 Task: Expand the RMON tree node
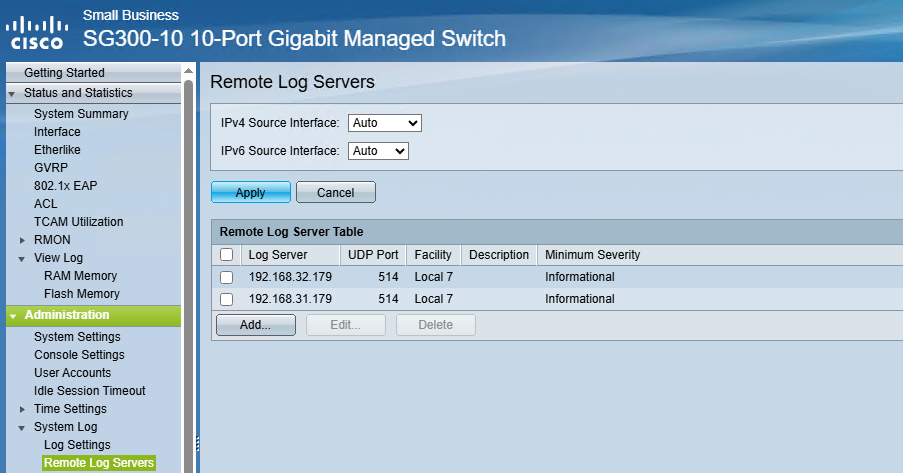pos(23,240)
